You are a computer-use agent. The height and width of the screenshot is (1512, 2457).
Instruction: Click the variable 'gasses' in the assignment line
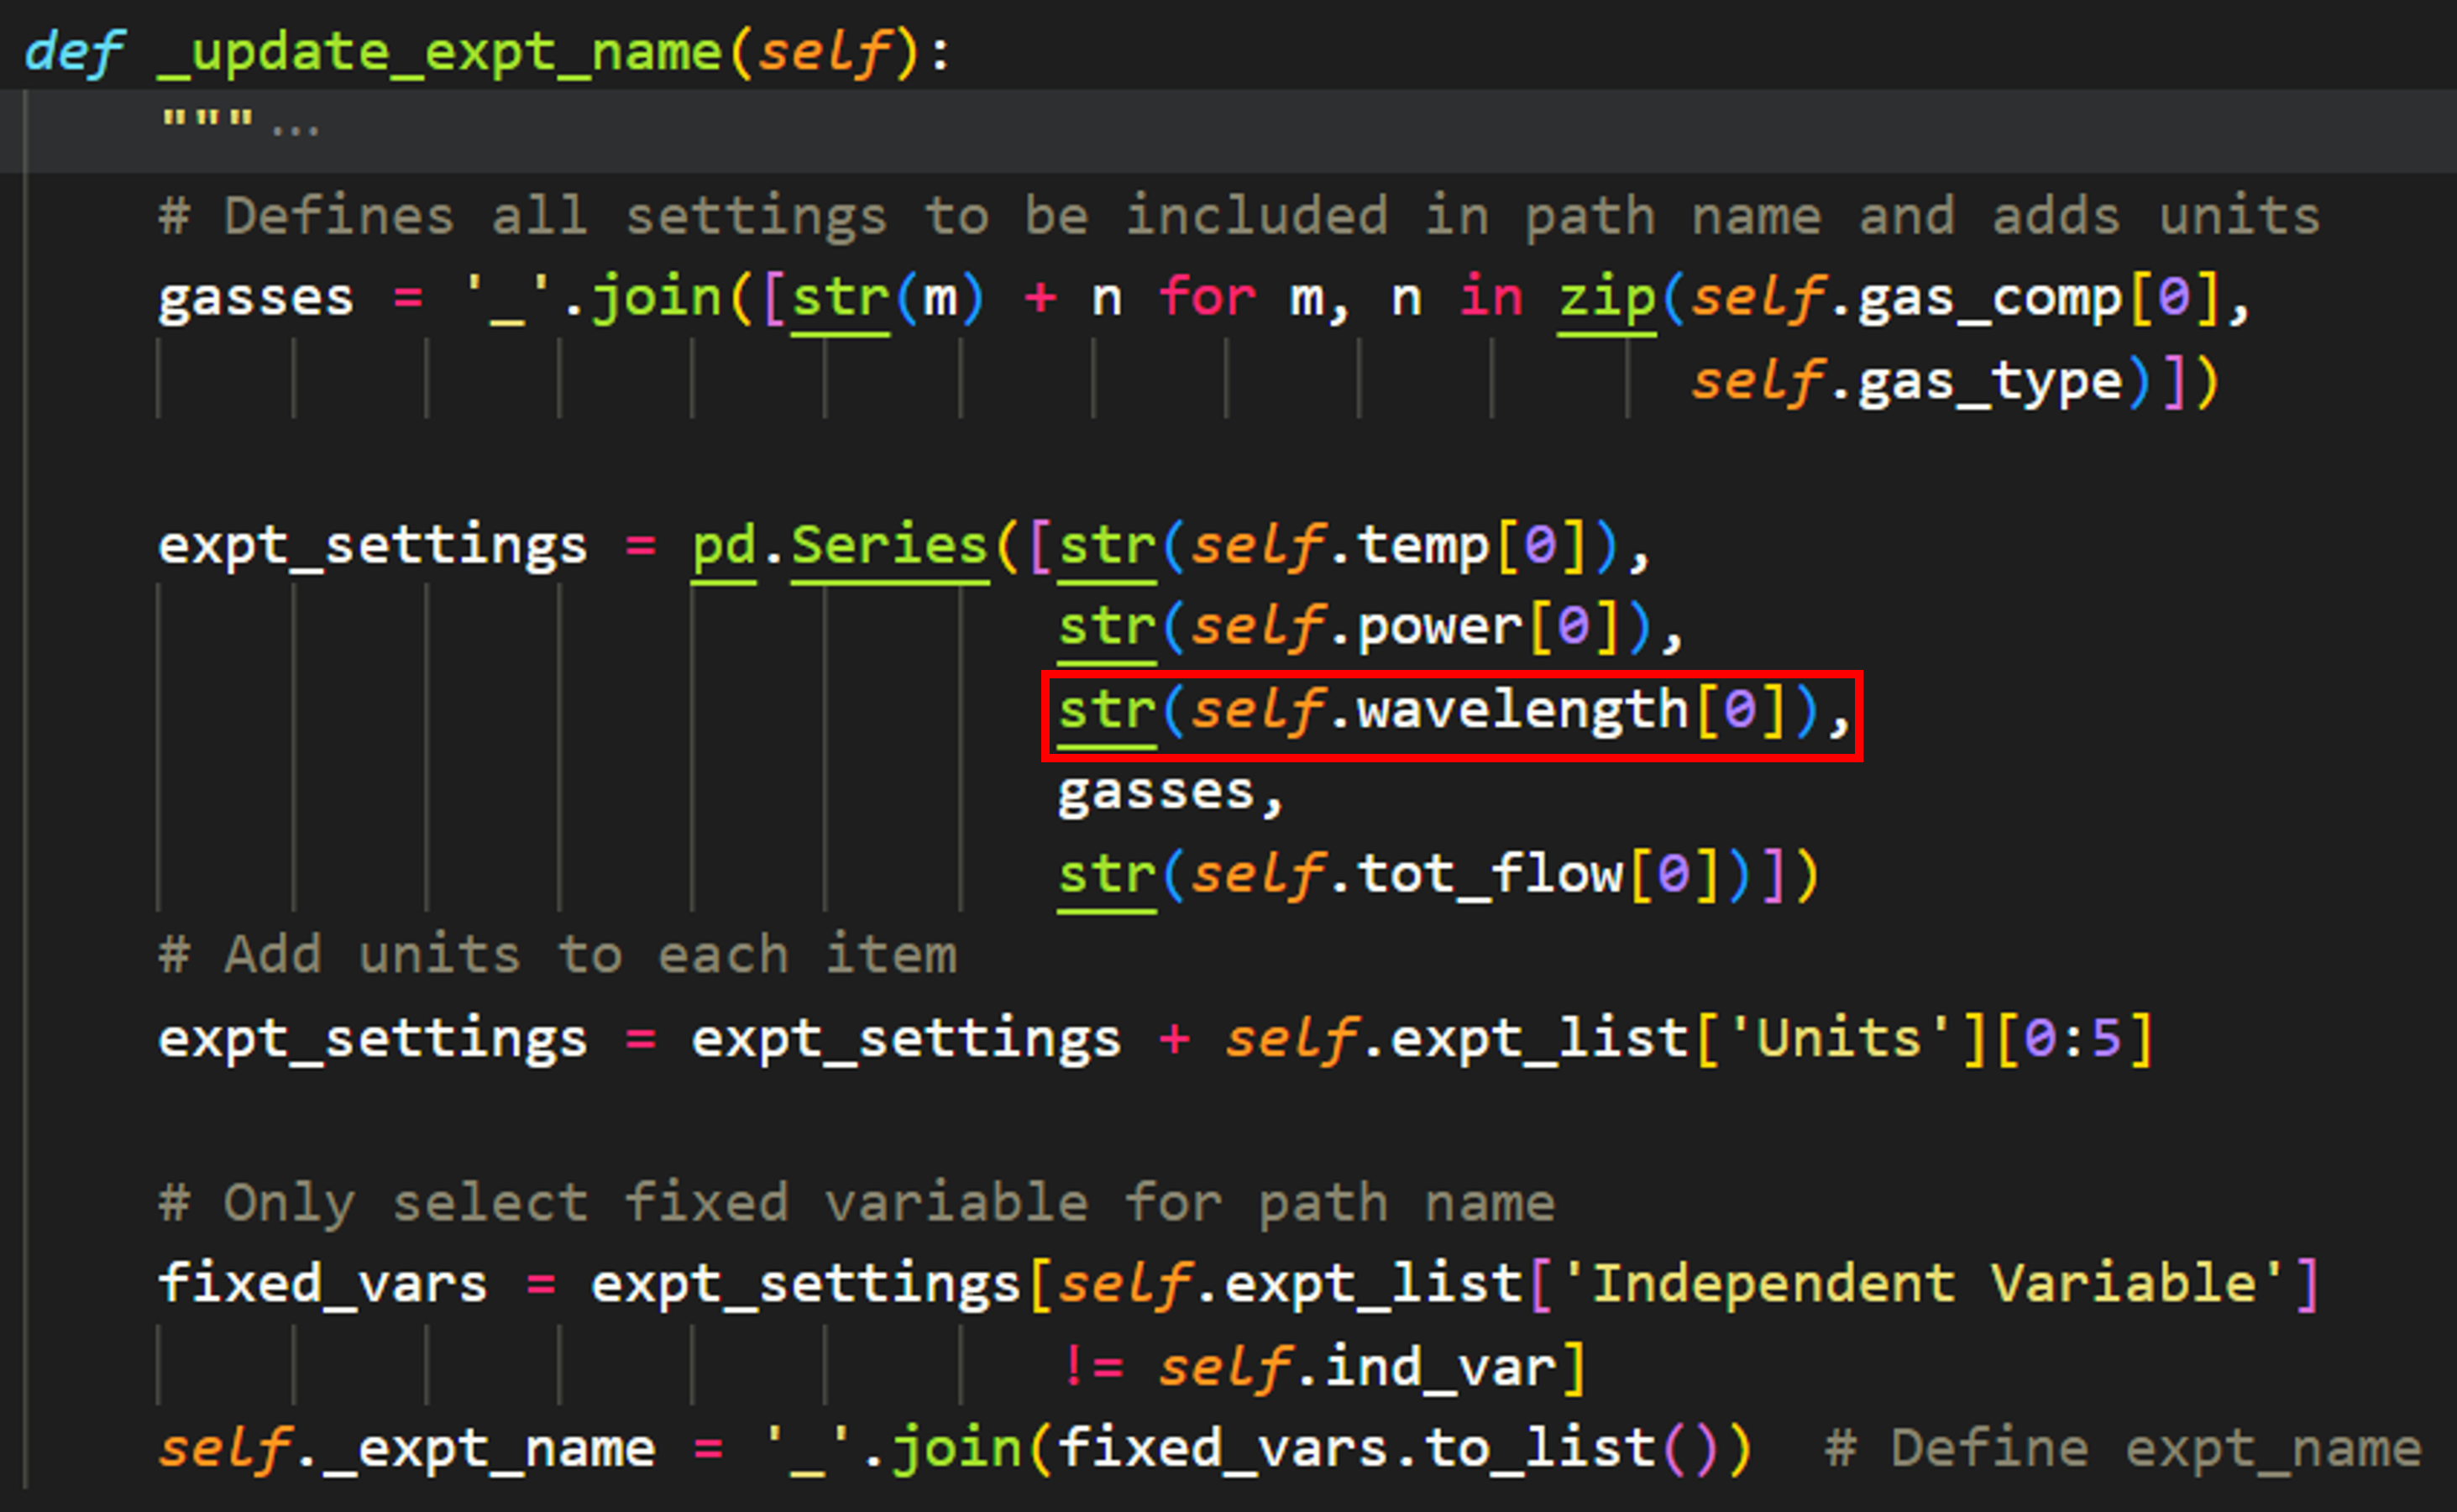[256, 298]
